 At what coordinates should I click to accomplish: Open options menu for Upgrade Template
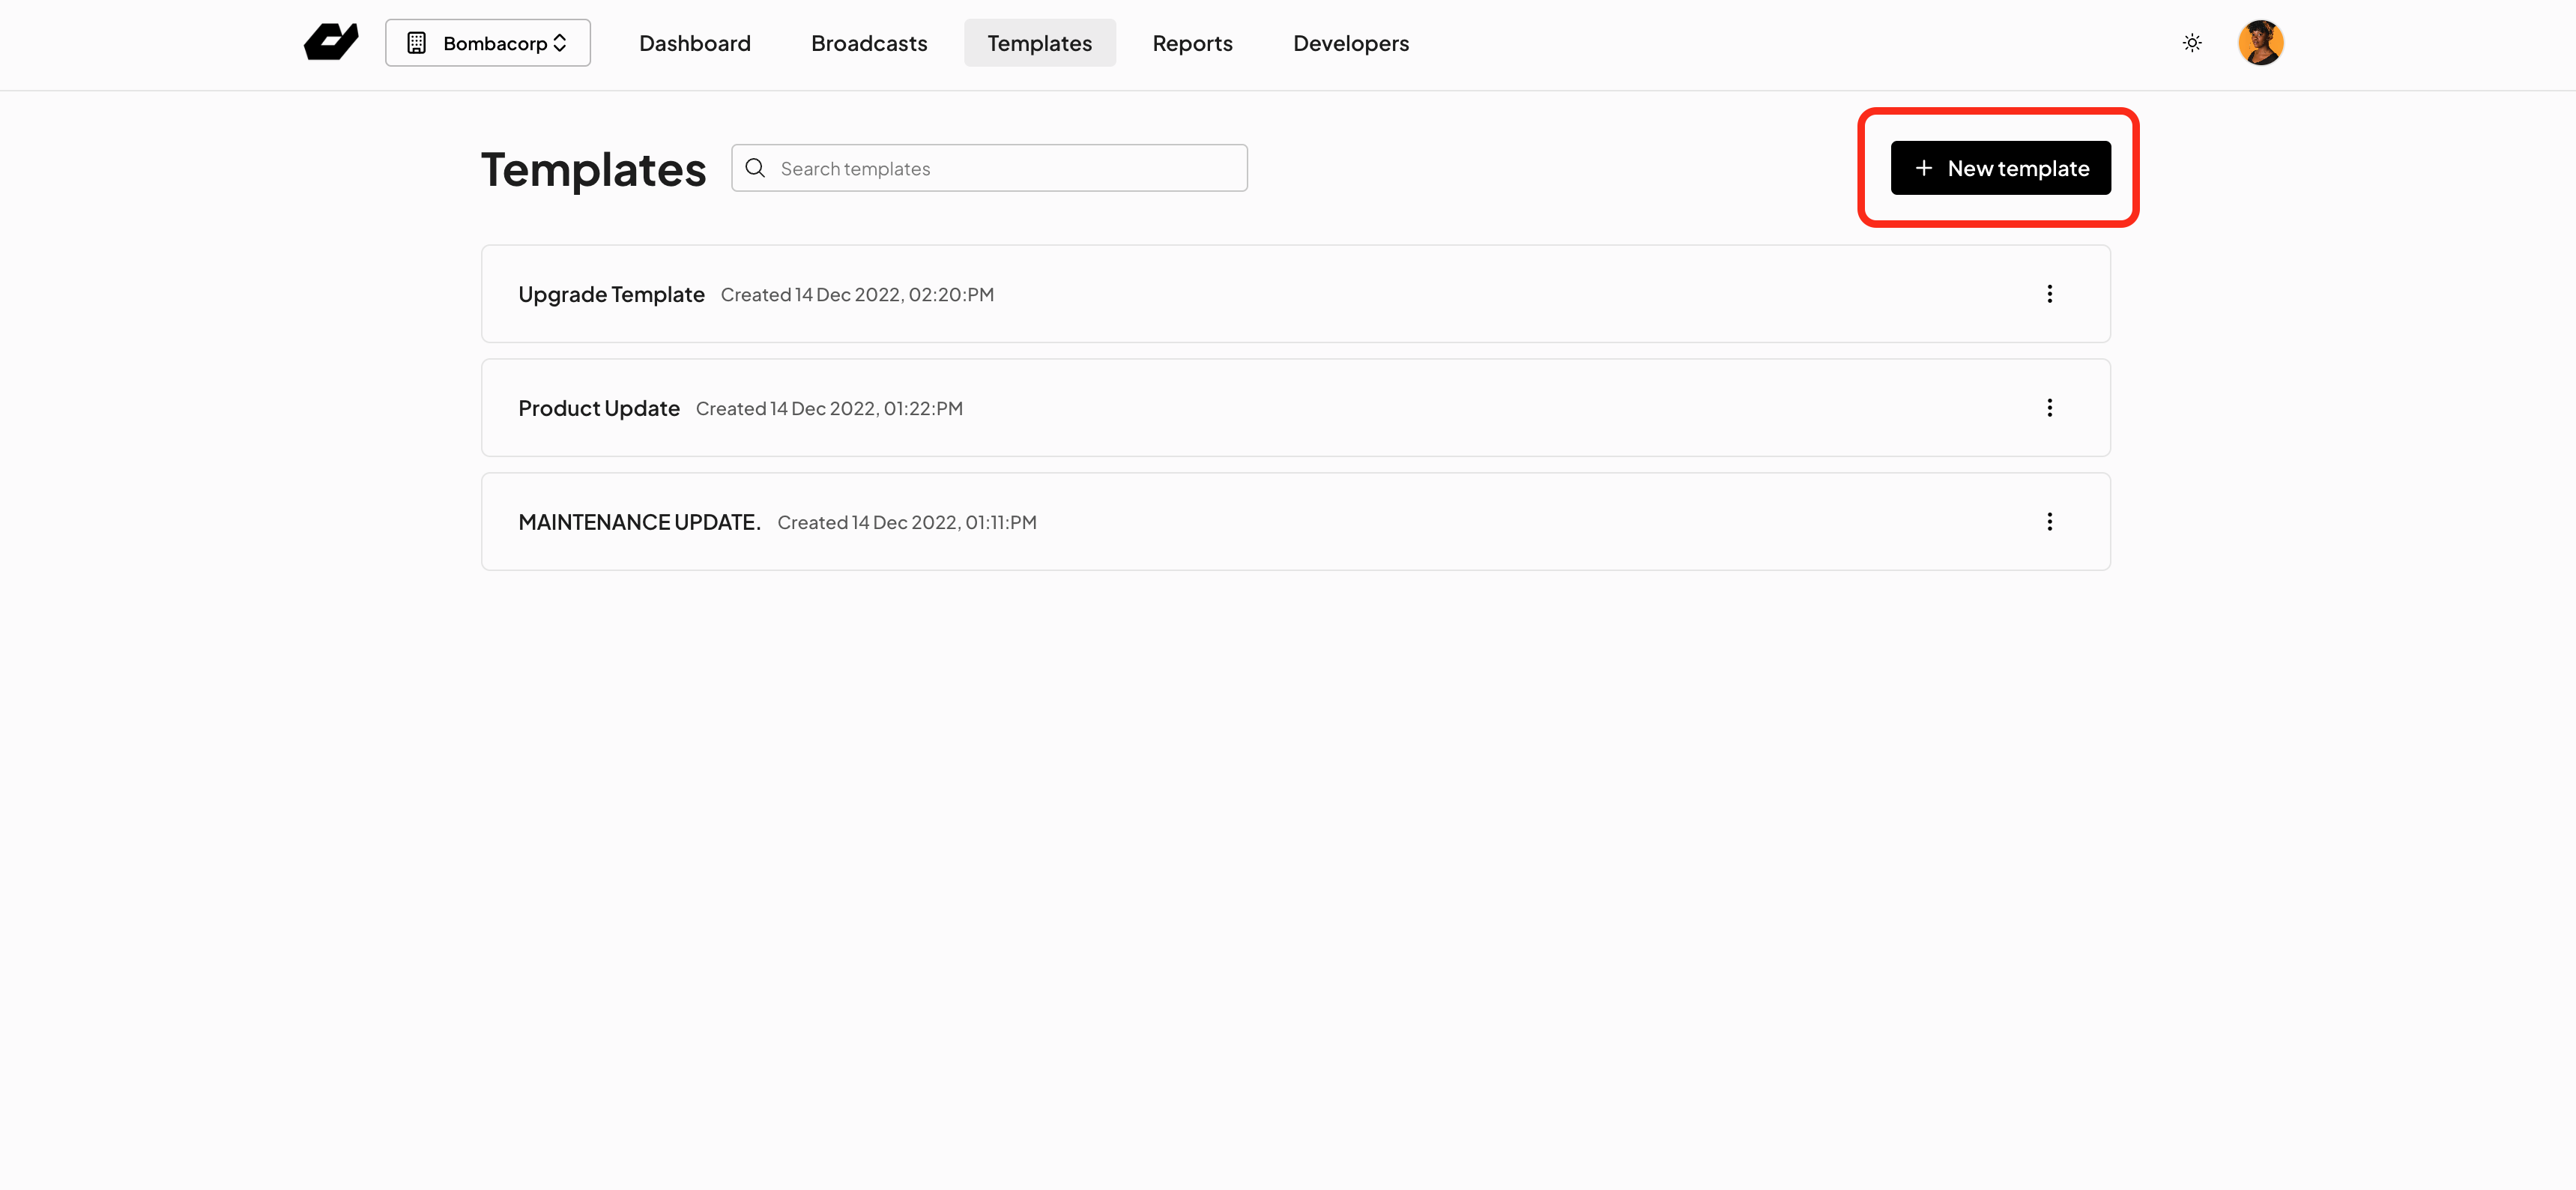[x=2049, y=294]
